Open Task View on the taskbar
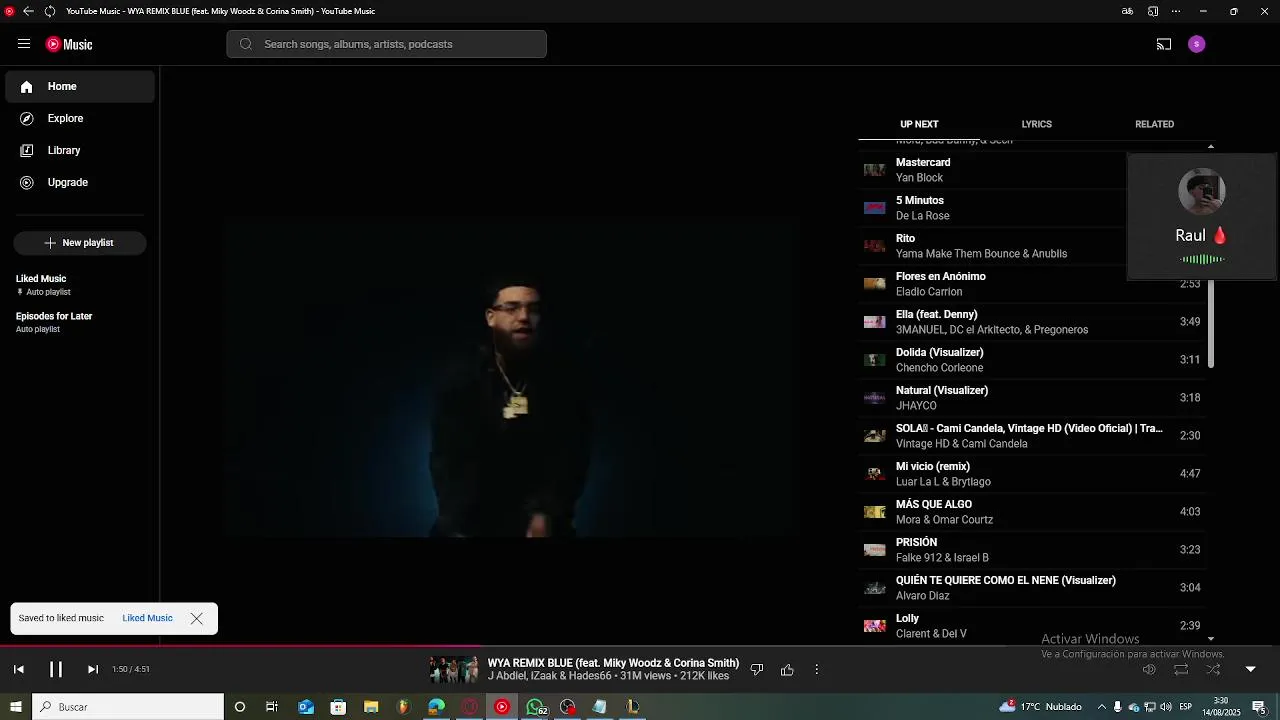Screen dimensions: 1280x720 point(272,707)
